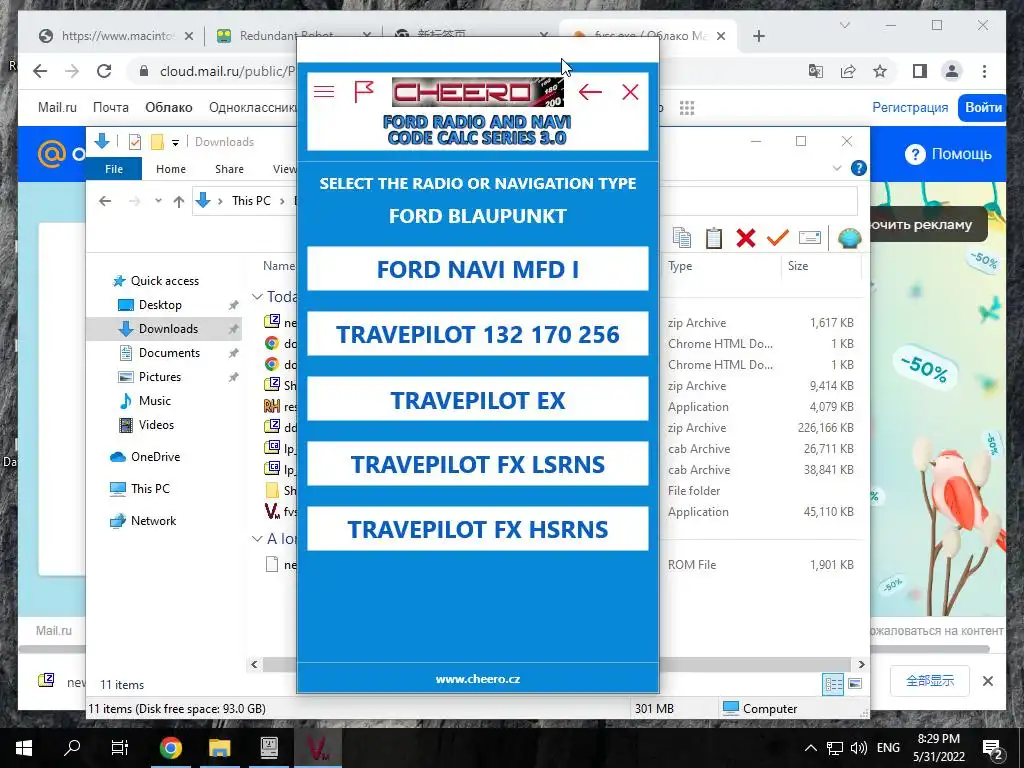The height and width of the screenshot is (768, 1024).
Task: Bookmark this page with star icon
Action: coord(880,71)
